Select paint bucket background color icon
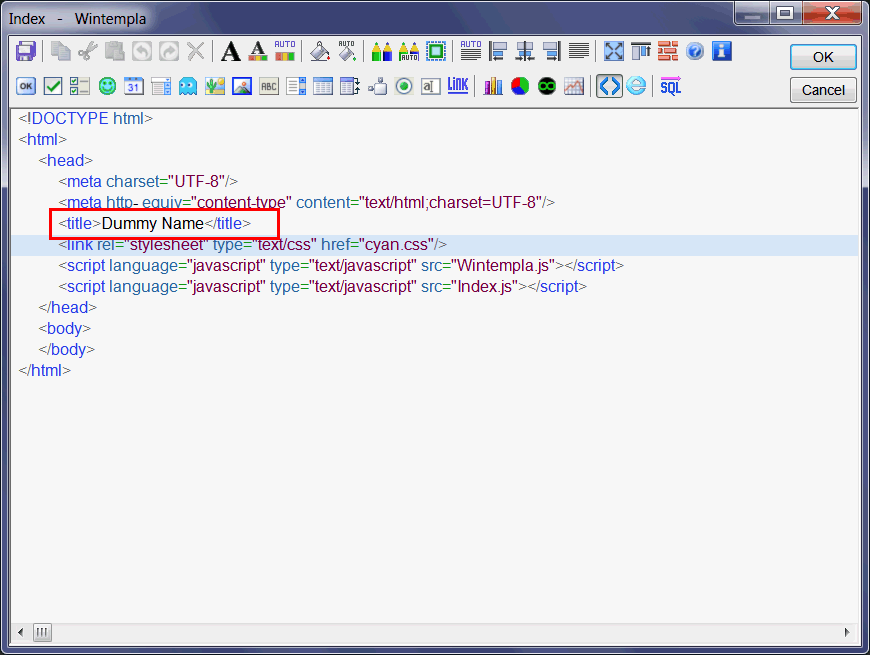 coord(320,52)
